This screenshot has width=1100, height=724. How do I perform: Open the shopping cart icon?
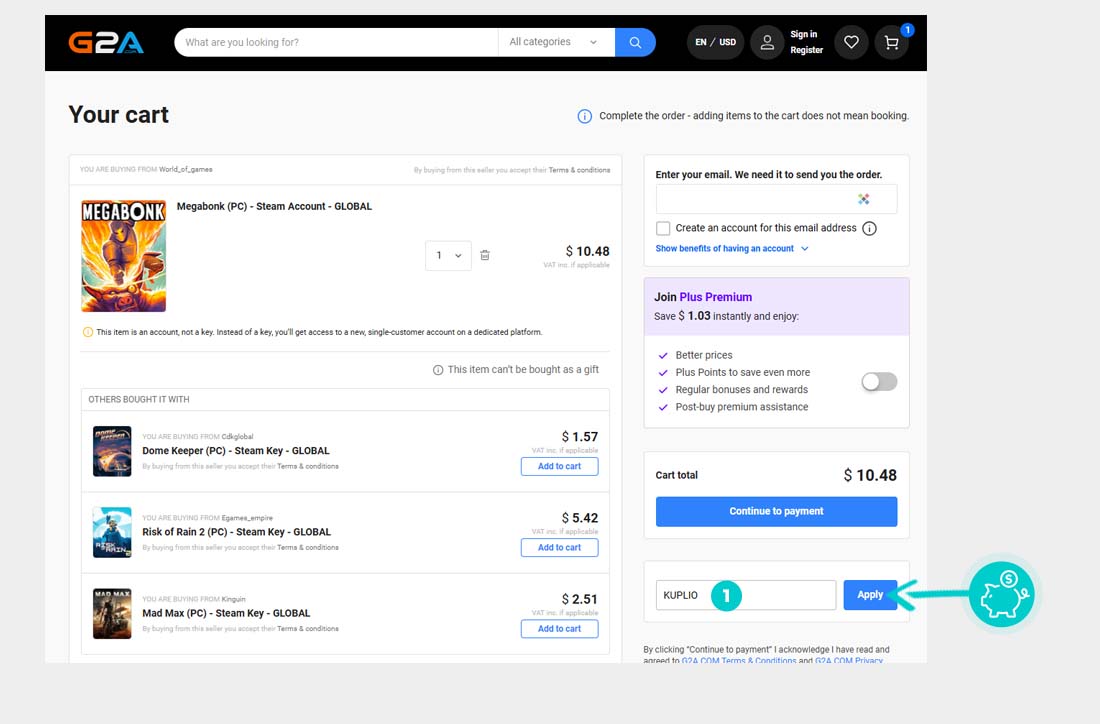point(891,42)
